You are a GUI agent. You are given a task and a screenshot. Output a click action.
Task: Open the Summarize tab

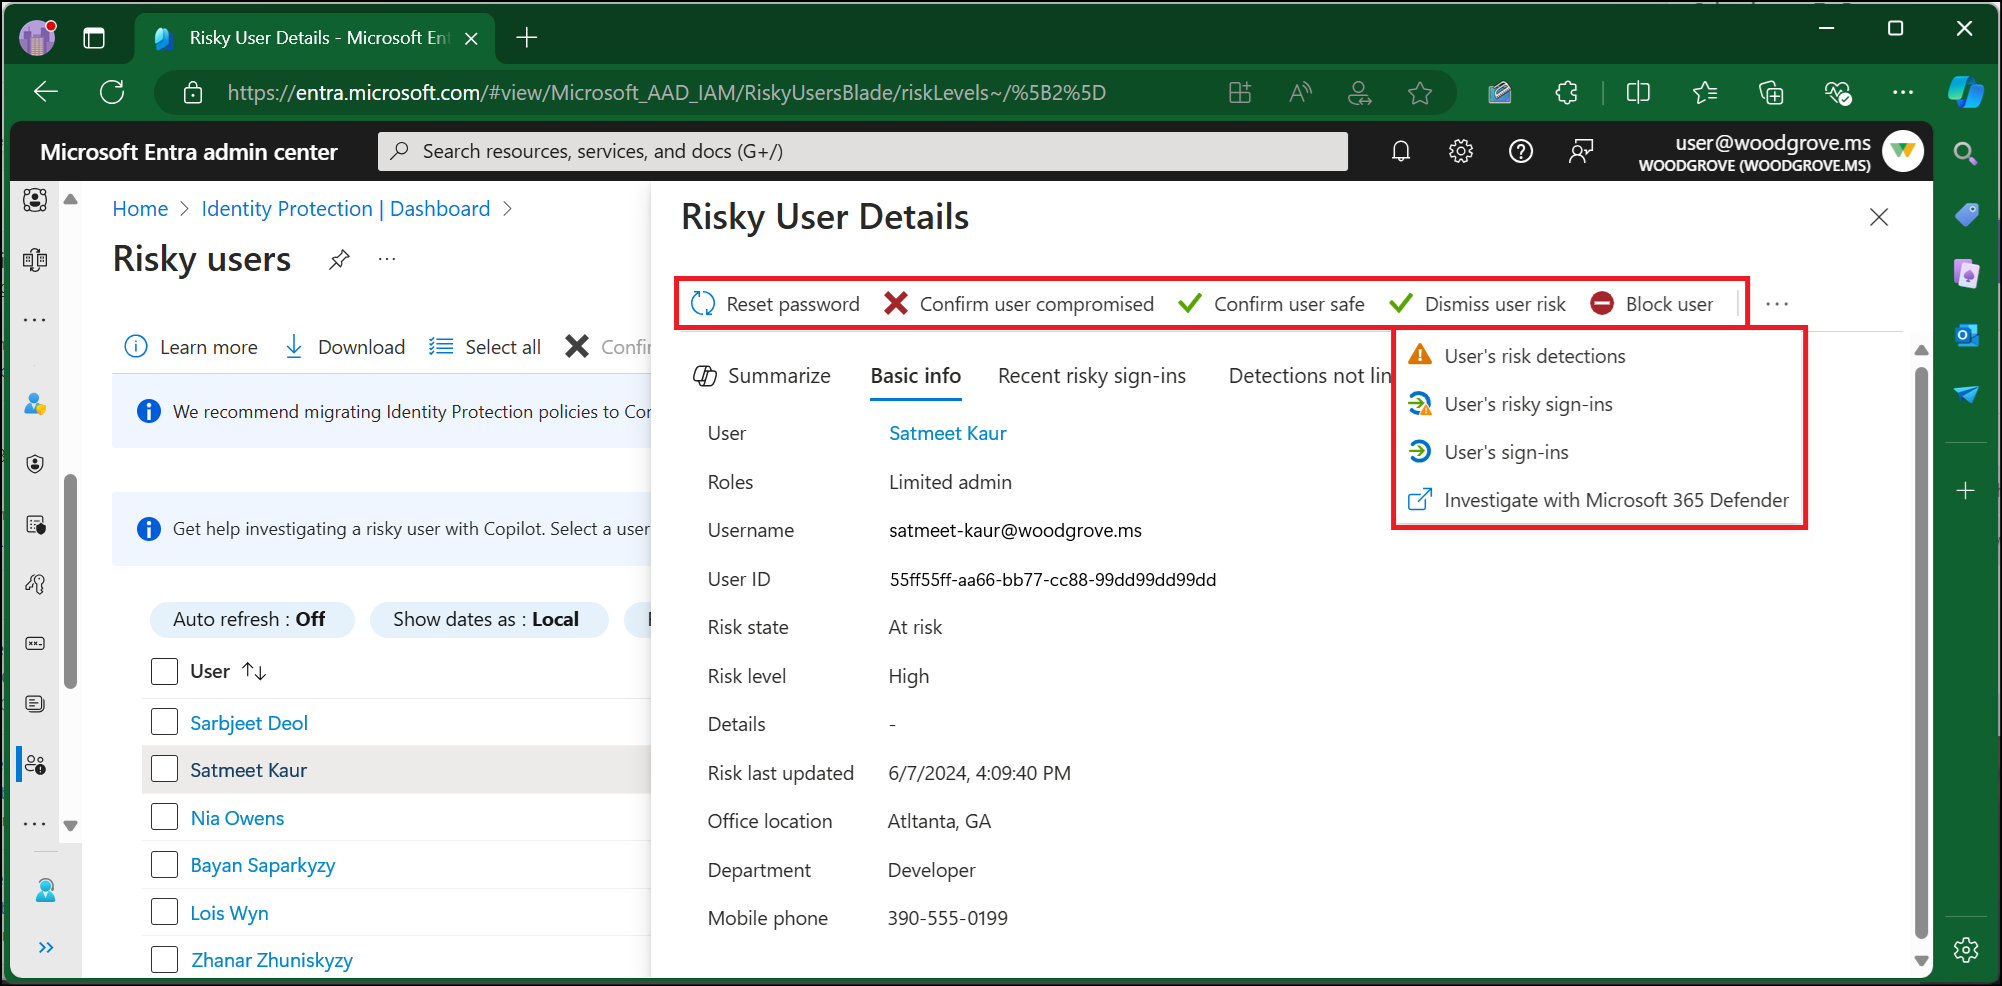point(762,376)
